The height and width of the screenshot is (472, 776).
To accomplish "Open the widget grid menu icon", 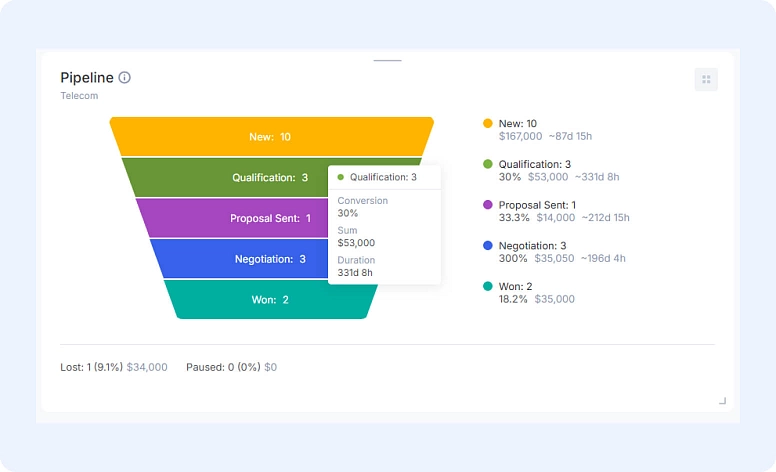I will (x=706, y=80).
